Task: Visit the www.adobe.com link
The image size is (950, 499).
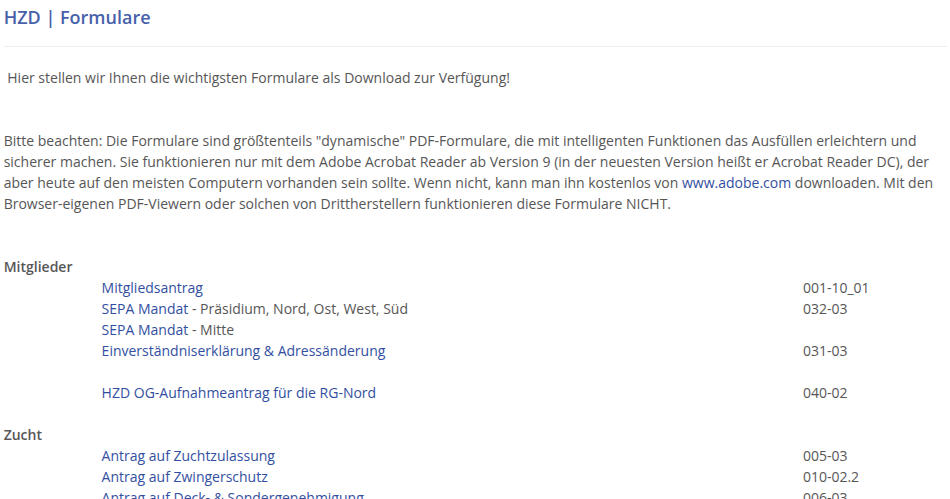Action: tap(736, 183)
